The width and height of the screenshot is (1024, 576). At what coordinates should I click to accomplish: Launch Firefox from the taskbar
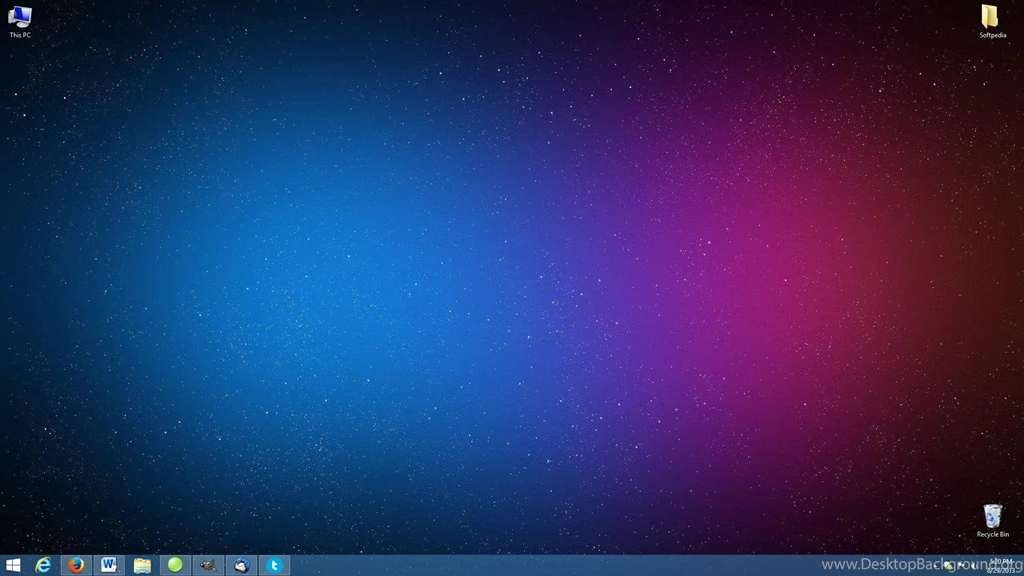click(75, 565)
